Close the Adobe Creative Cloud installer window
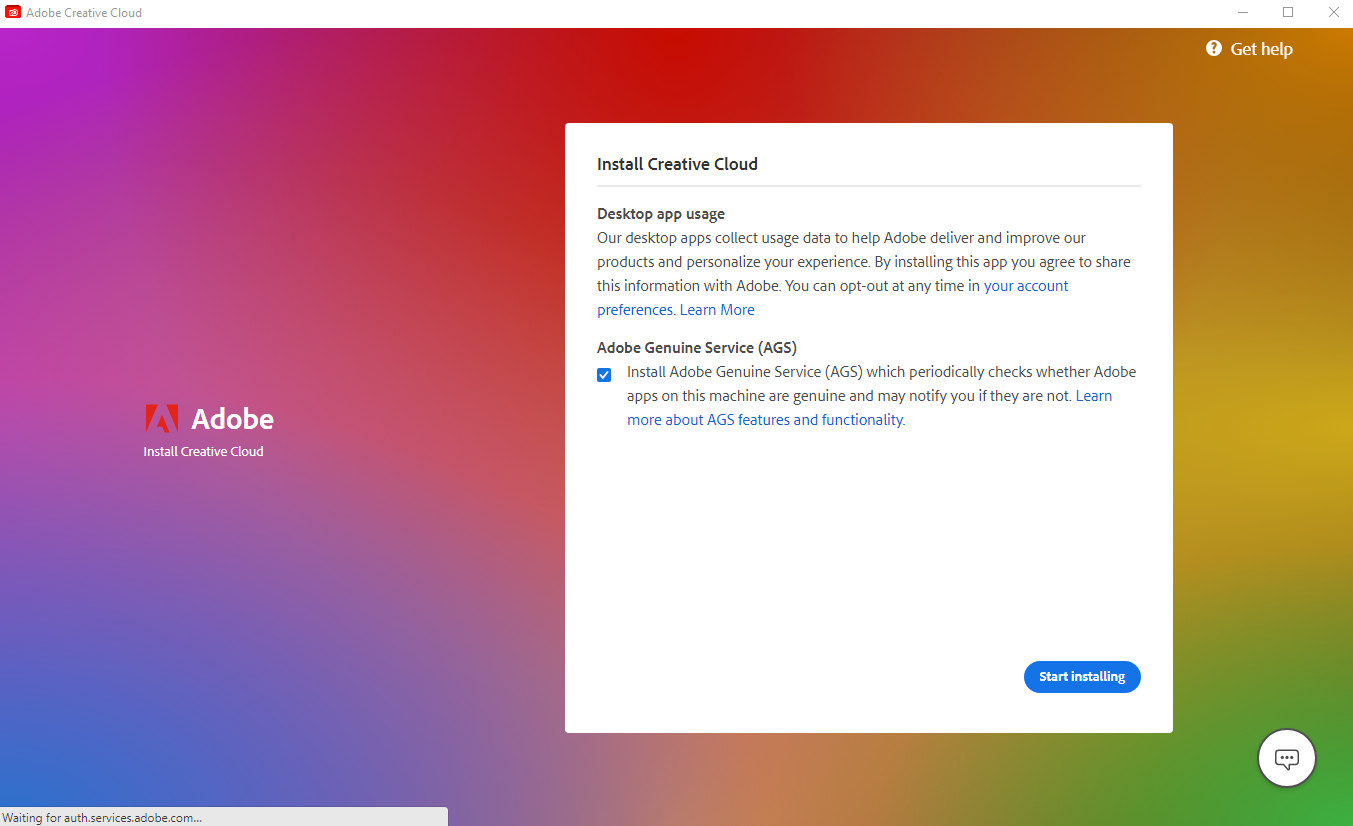1353x826 pixels. pyautogui.click(x=1333, y=13)
